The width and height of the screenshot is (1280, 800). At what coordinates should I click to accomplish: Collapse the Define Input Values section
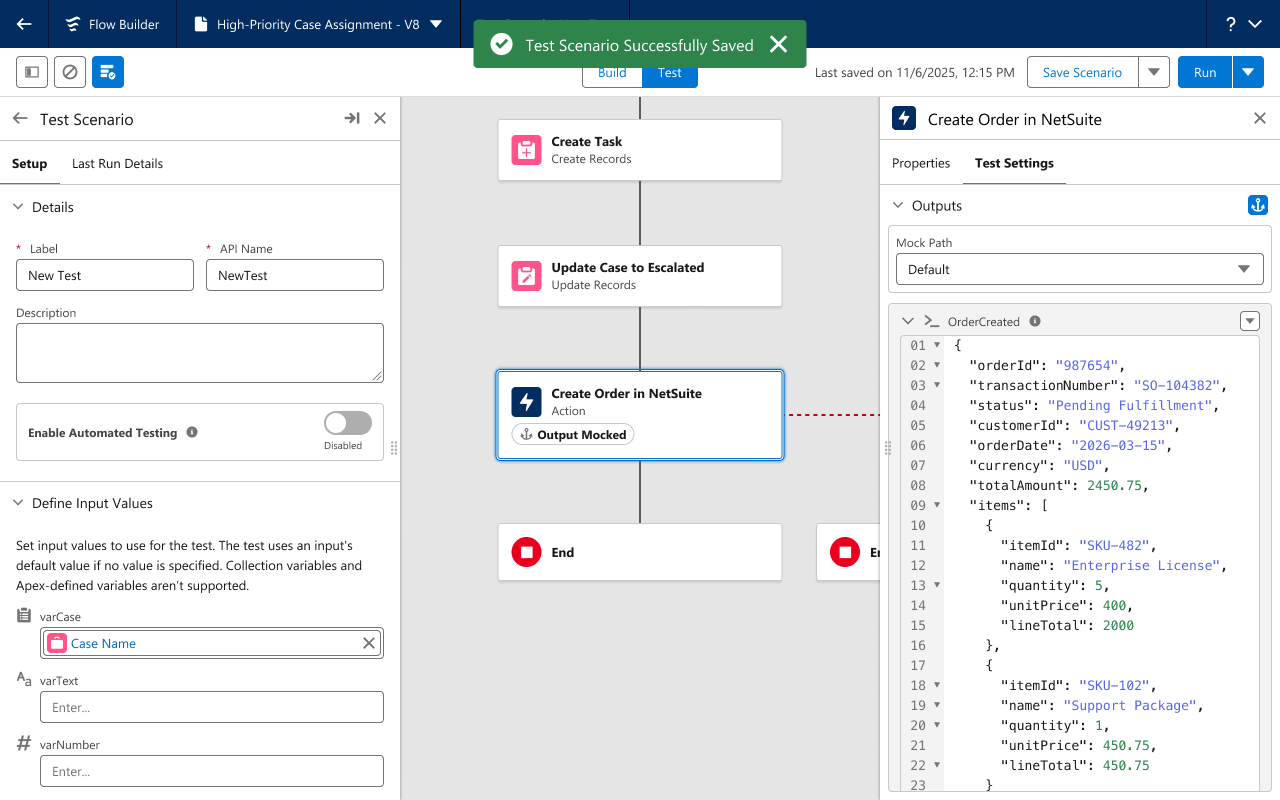19,503
